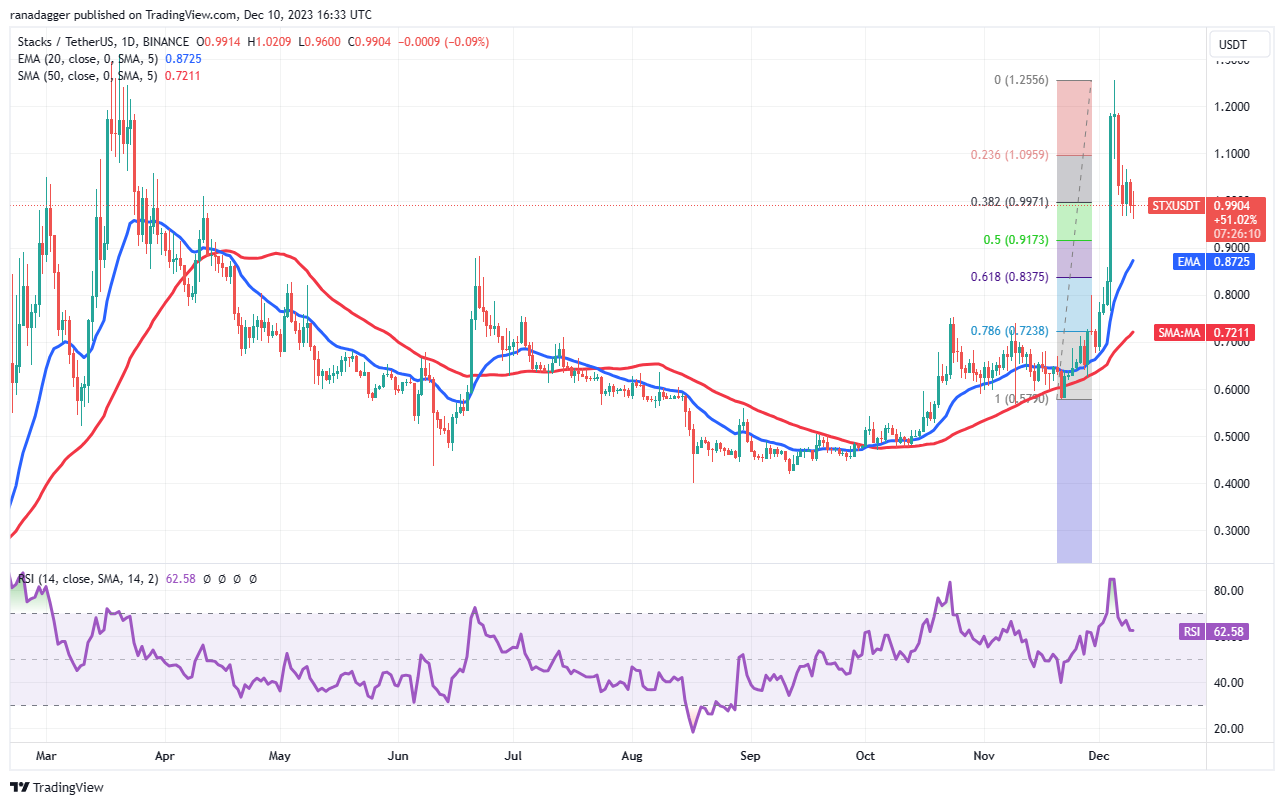Click the TradingView logo in the footer
Image resolution: width=1284 pixels, height=805 pixels.
(x=57, y=787)
